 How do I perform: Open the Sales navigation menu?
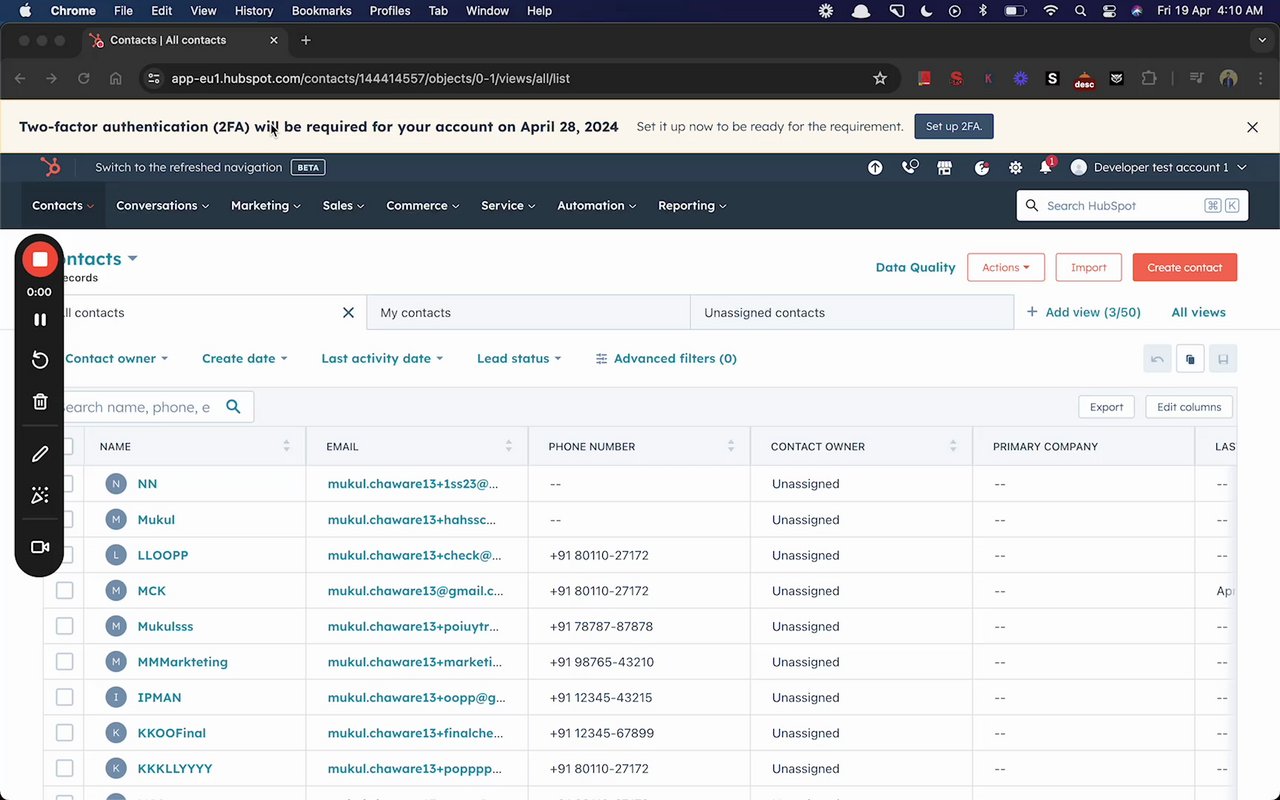tap(344, 206)
